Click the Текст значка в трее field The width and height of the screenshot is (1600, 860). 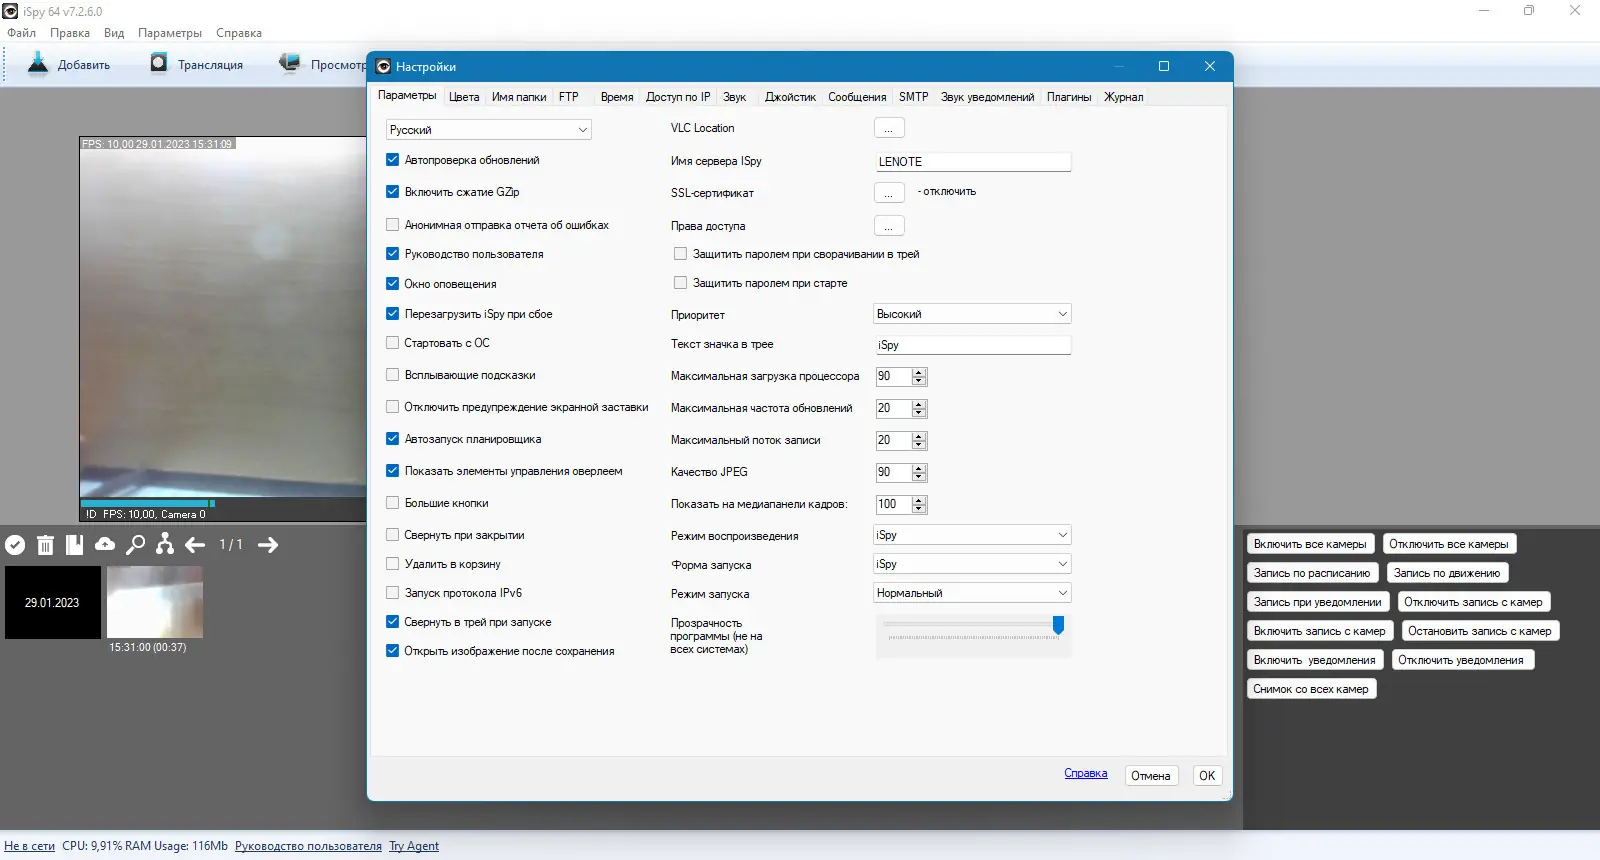point(973,345)
